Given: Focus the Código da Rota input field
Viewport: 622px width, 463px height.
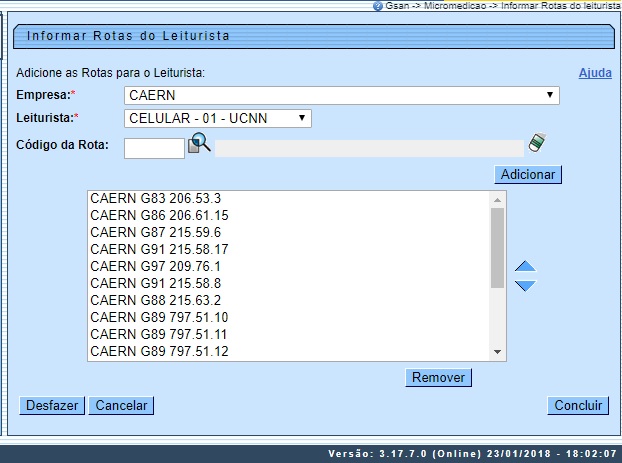Looking at the screenshot, I should (155, 148).
